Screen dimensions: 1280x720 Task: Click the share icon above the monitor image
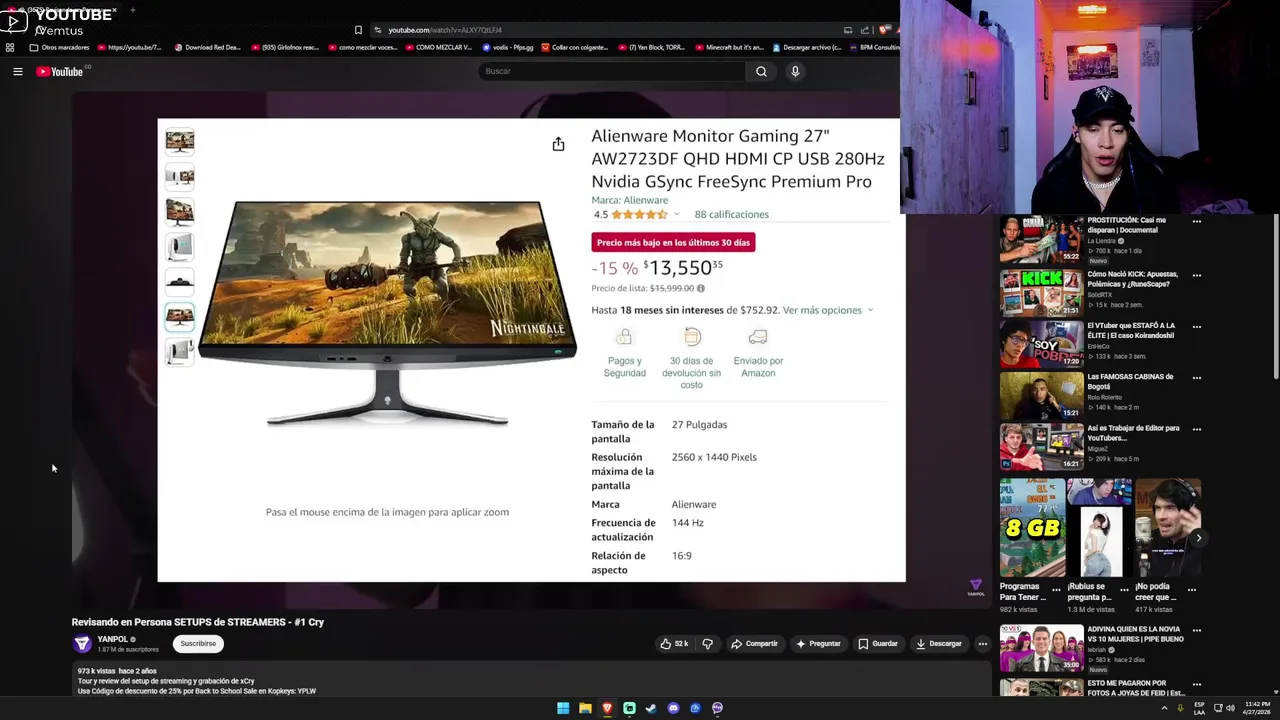pos(558,144)
